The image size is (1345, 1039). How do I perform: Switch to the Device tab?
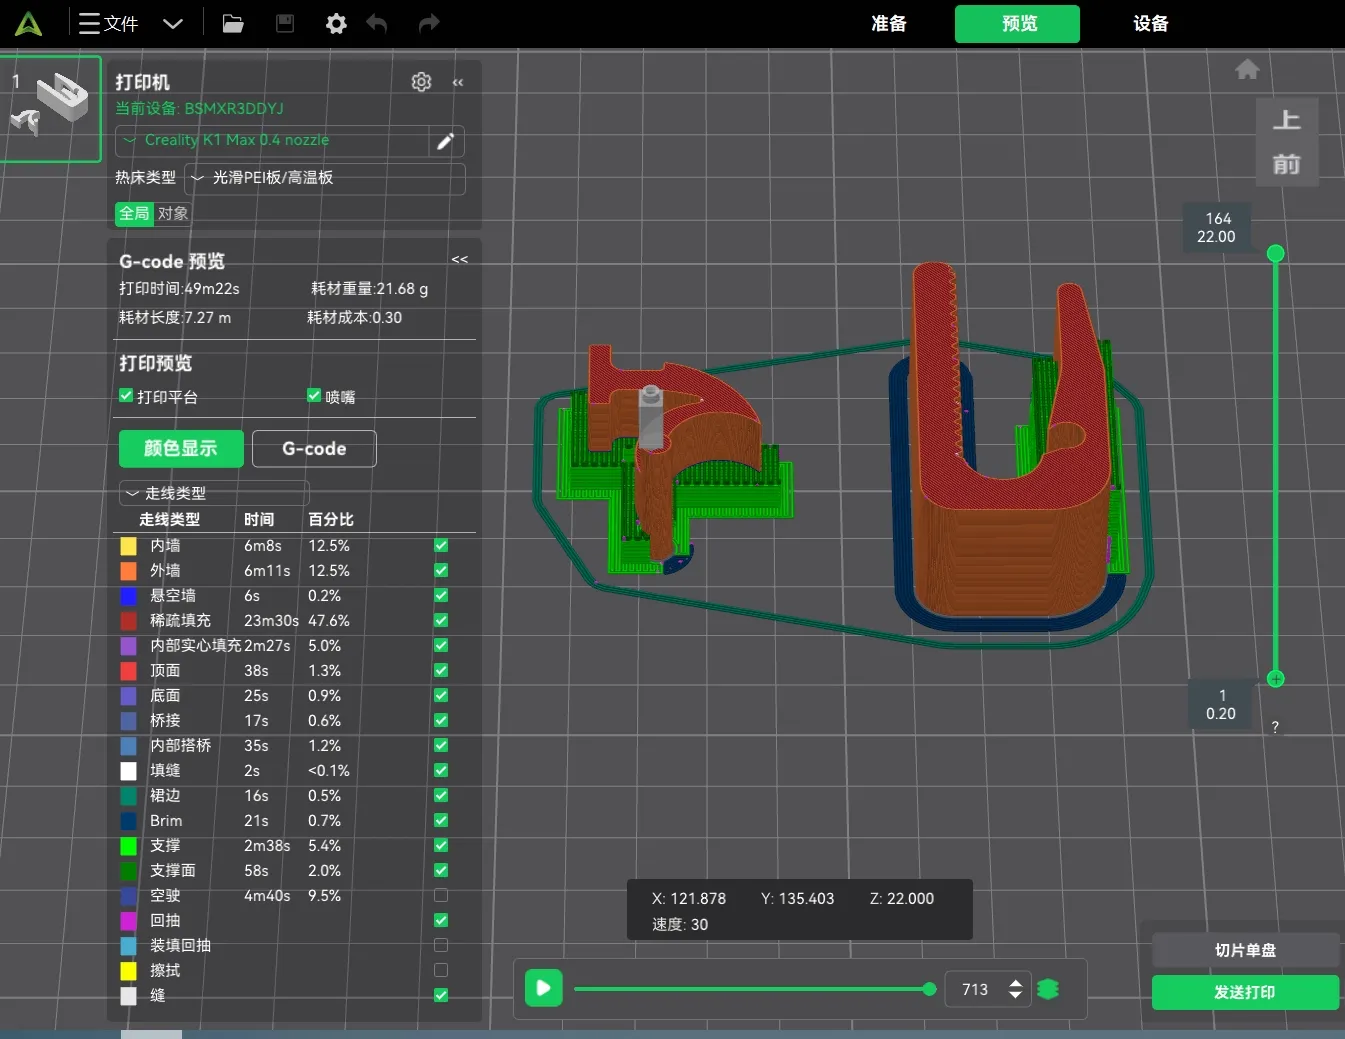click(1151, 24)
